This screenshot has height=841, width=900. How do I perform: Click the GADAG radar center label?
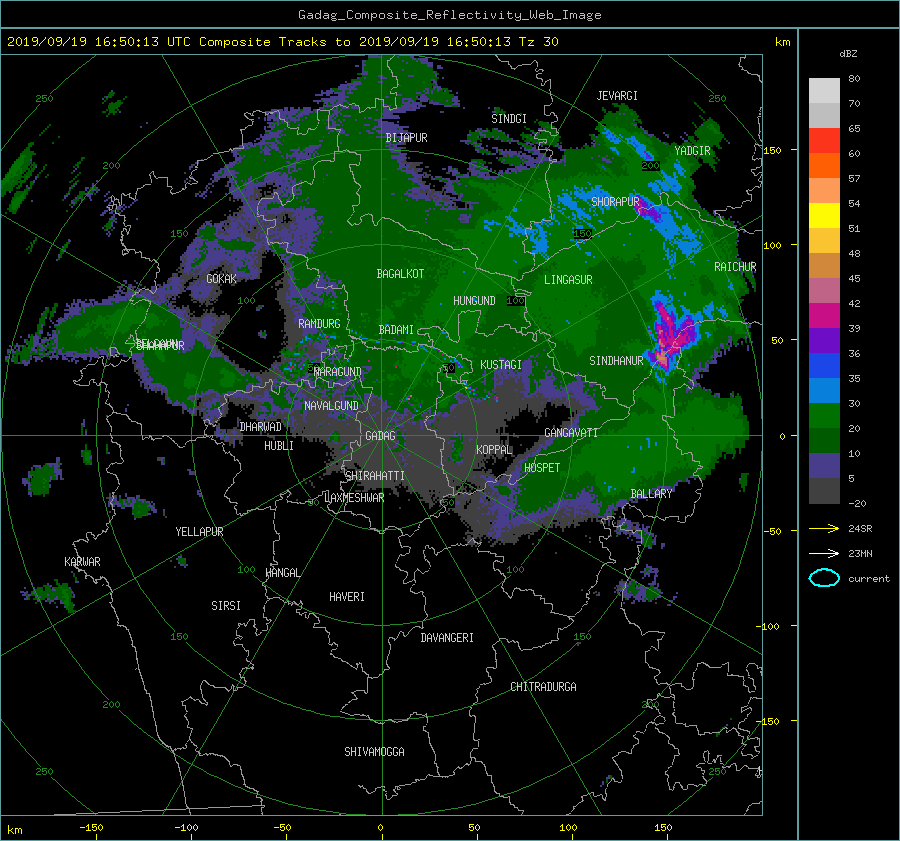coord(380,436)
